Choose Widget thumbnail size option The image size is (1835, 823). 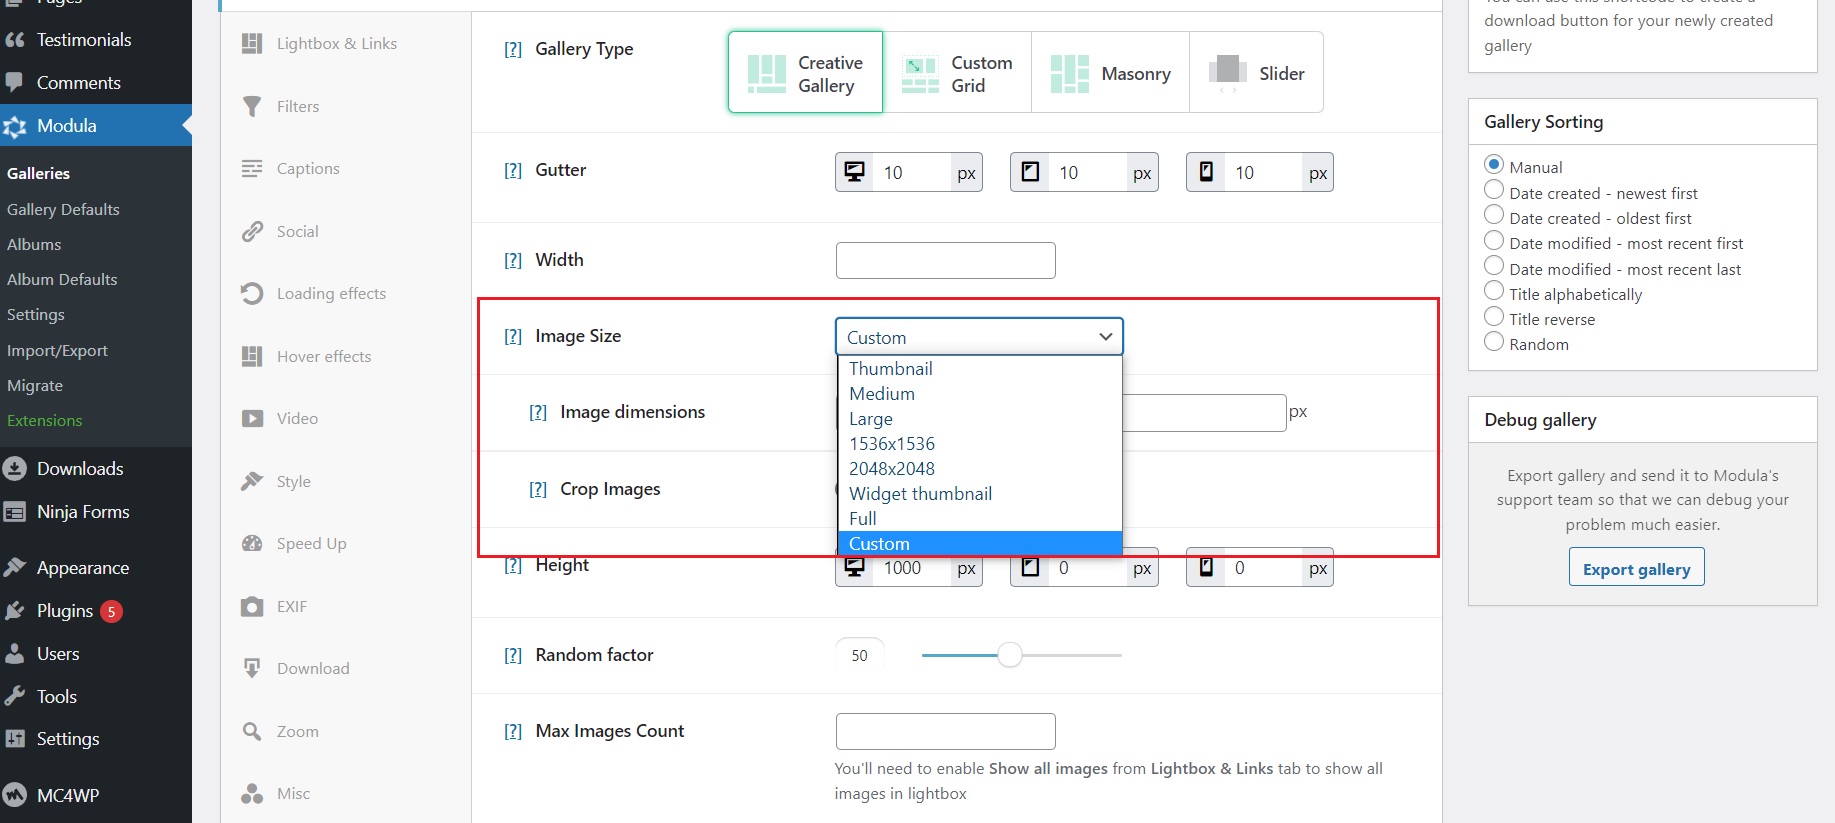click(979, 494)
